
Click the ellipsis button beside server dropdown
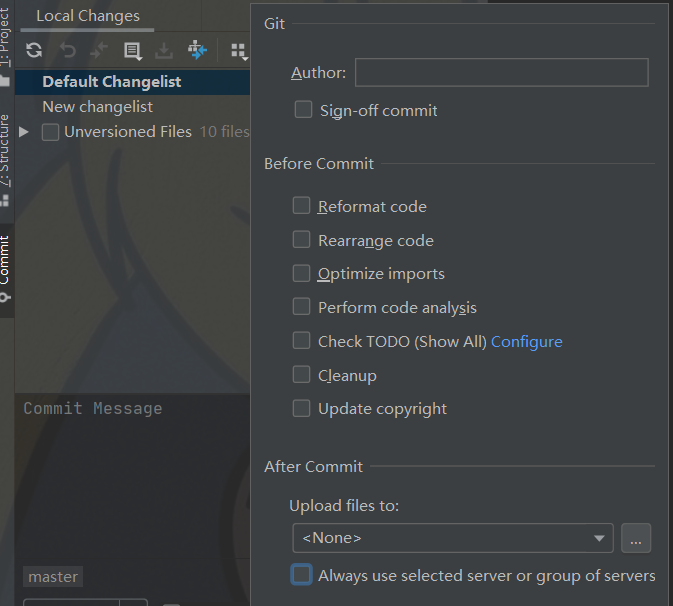tap(636, 538)
